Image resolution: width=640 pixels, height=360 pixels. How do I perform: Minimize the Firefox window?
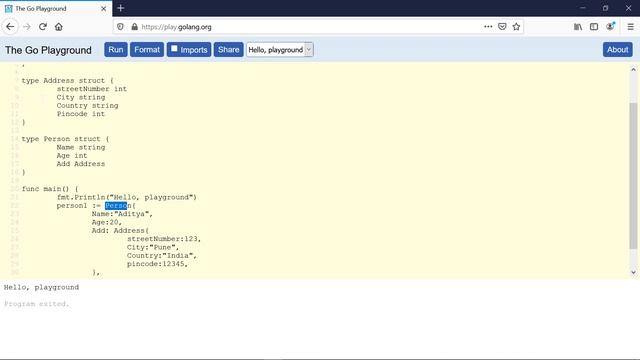[582, 8]
